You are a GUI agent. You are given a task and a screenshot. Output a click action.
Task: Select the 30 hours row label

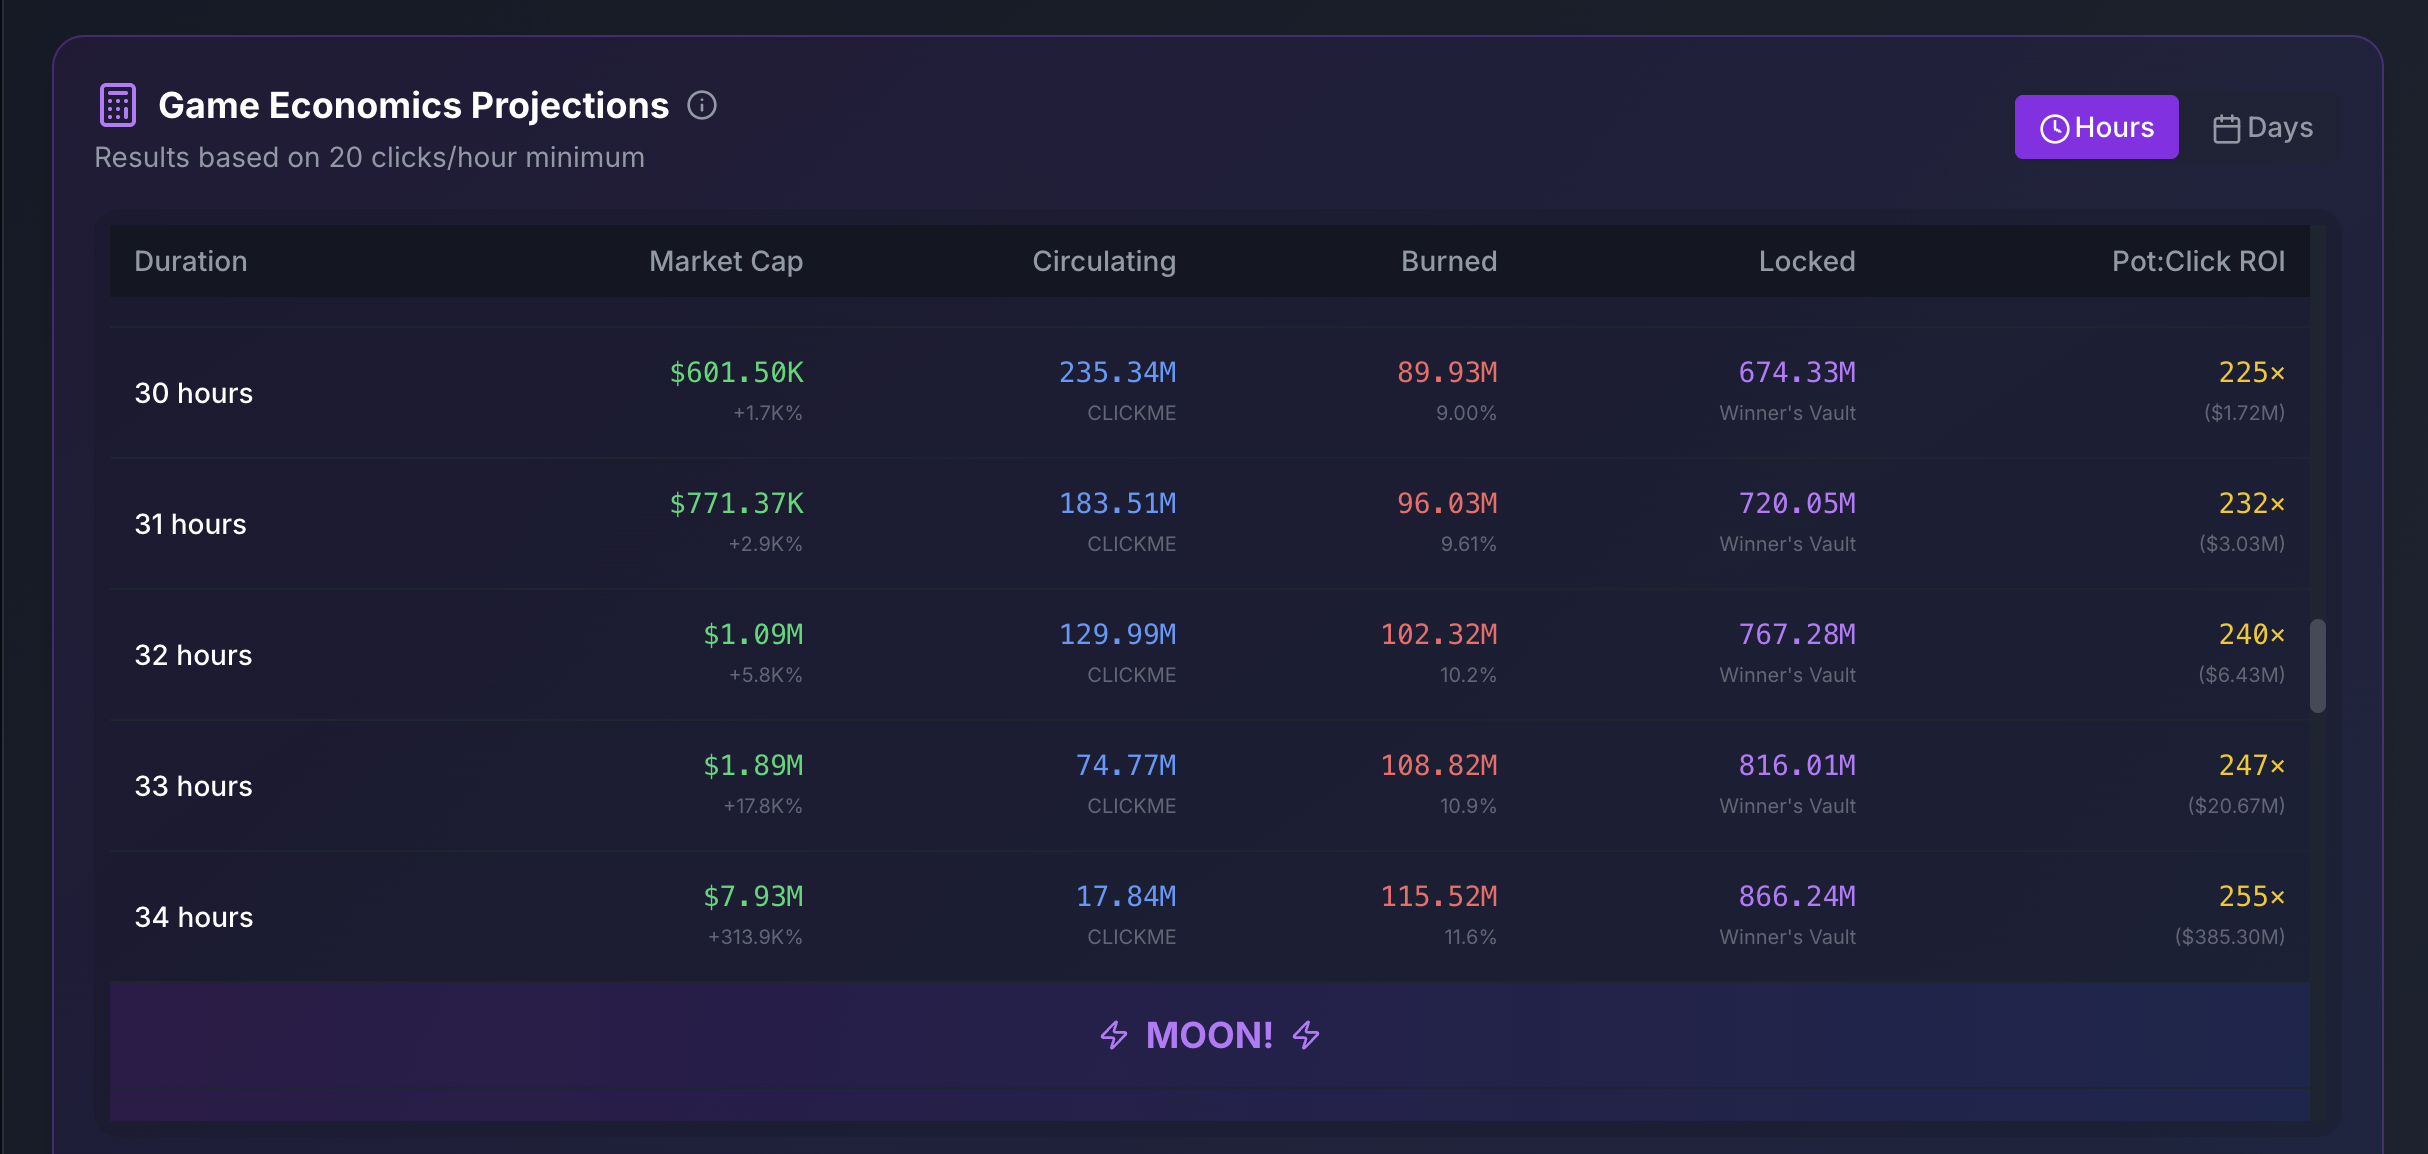[x=194, y=393]
